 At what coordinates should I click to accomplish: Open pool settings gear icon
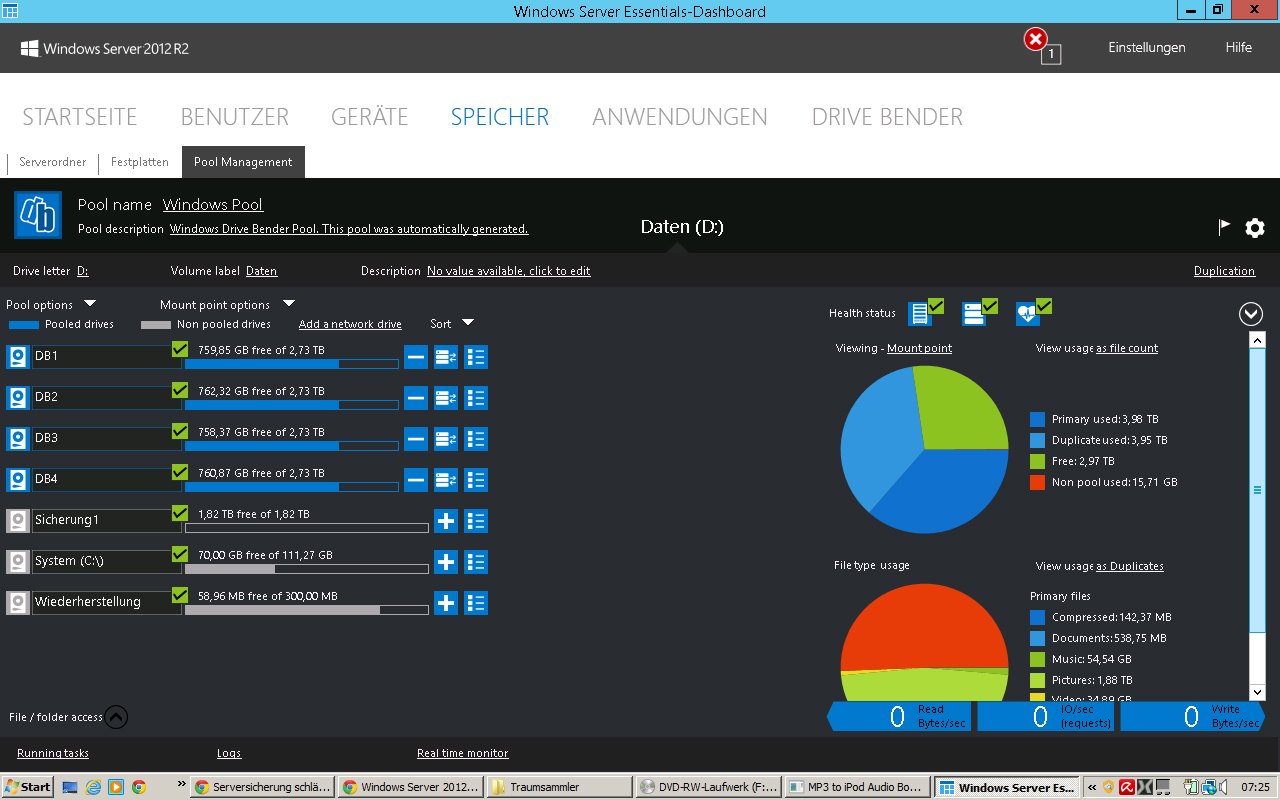(x=1255, y=228)
